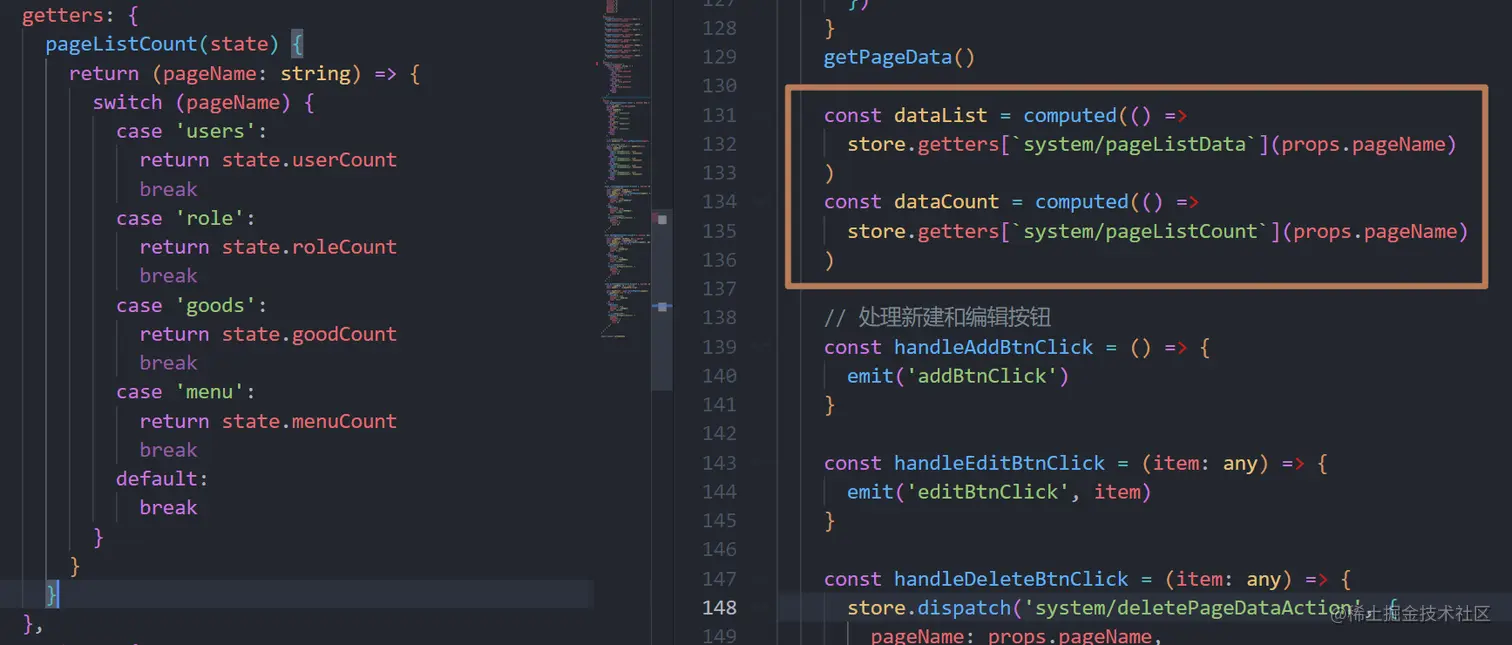Click the 'handleAddBtnClick' function name

[993, 347]
